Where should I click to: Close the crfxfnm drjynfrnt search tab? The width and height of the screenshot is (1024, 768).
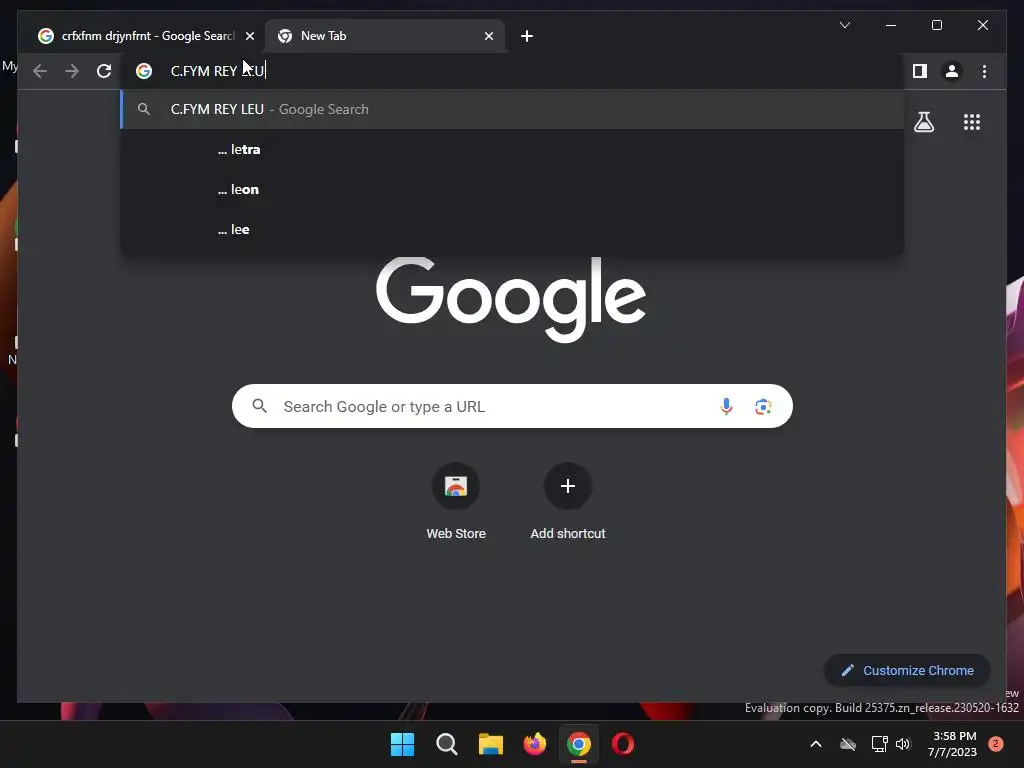tap(249, 36)
